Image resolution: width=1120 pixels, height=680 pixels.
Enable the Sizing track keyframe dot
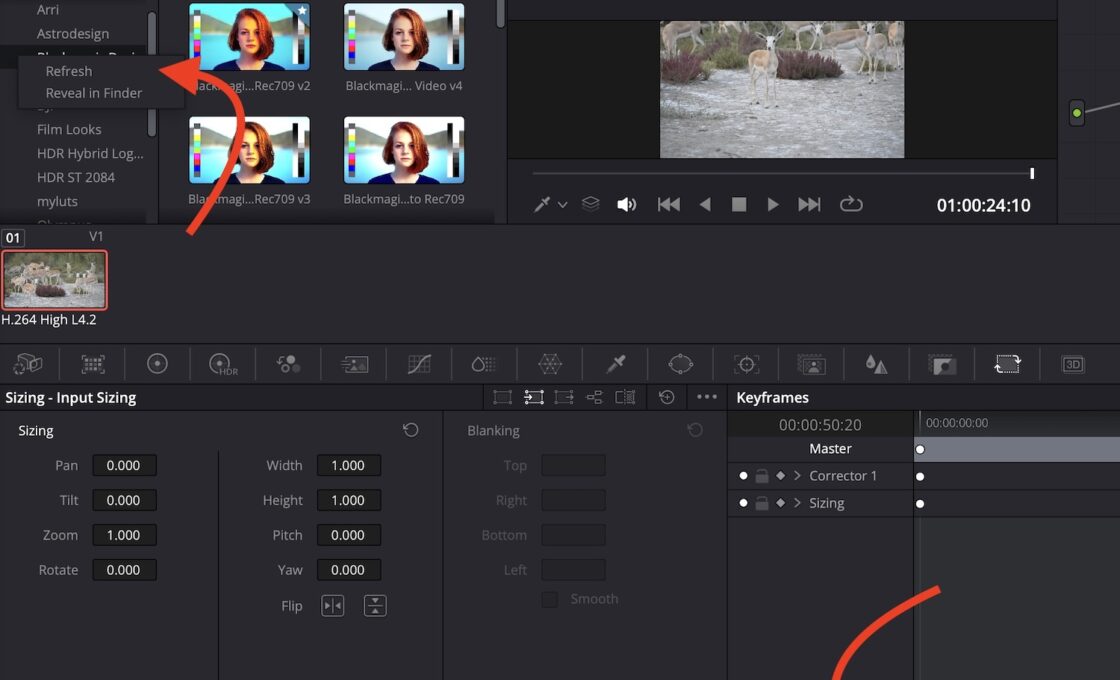click(743, 503)
